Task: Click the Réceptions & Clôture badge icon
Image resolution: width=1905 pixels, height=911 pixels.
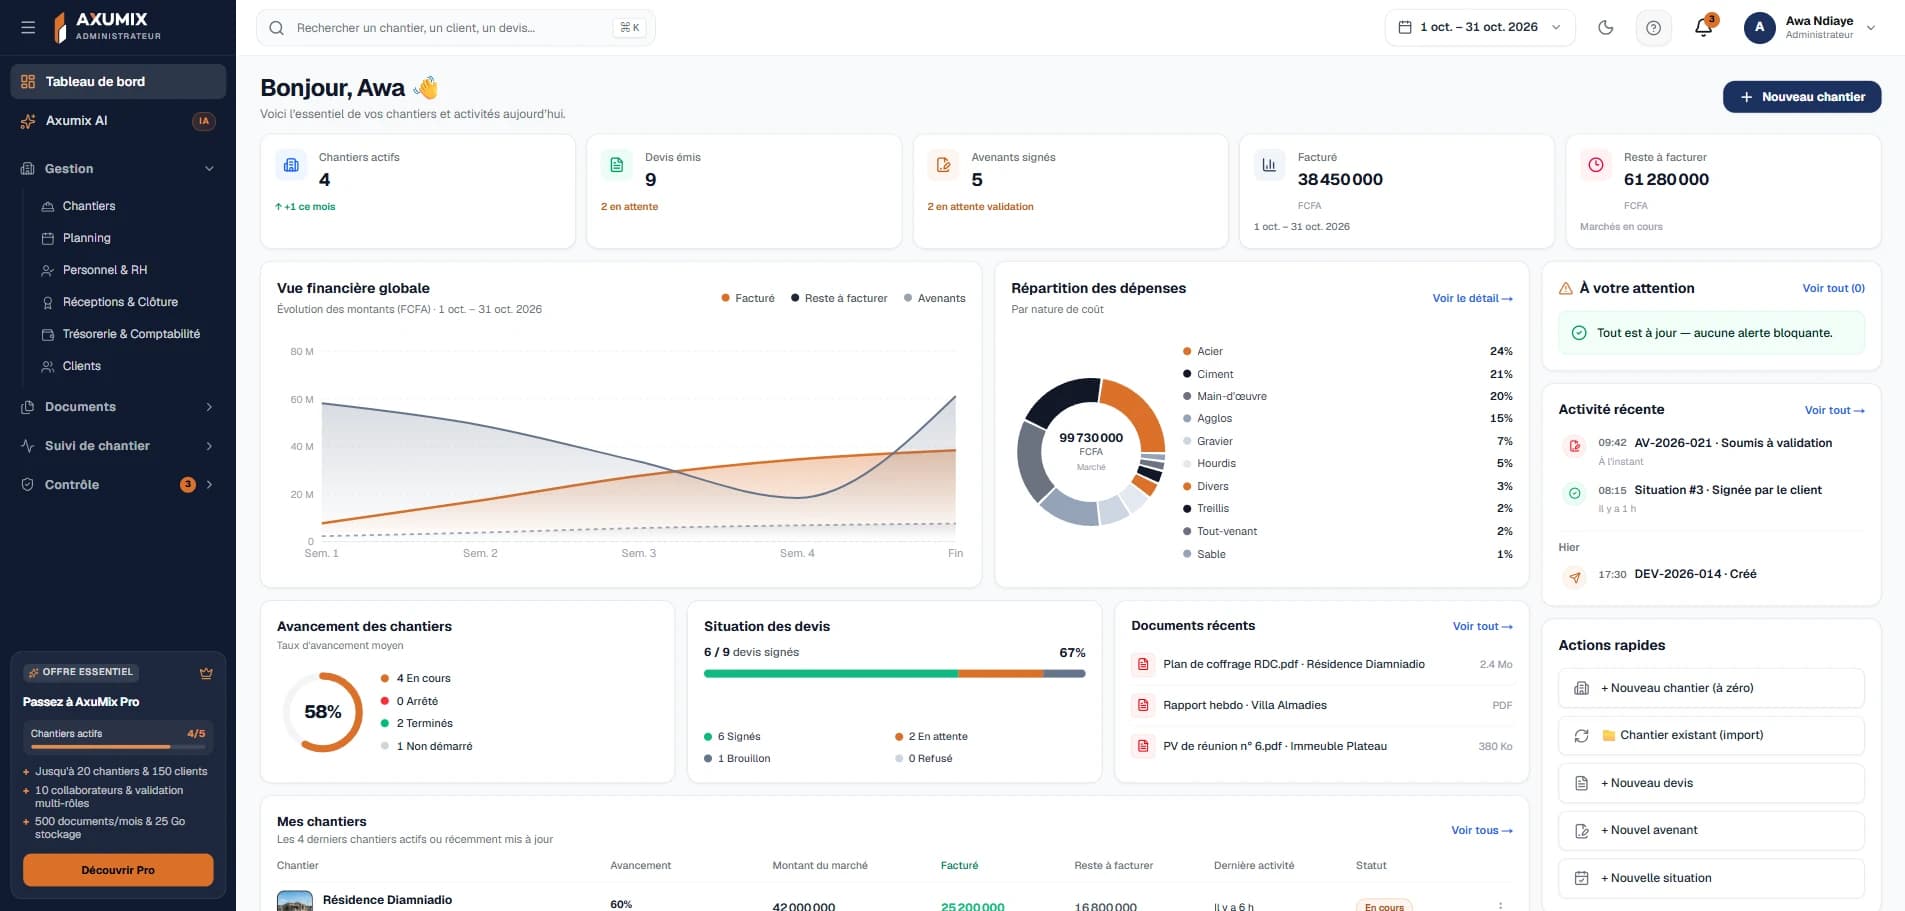Action: coord(47,302)
